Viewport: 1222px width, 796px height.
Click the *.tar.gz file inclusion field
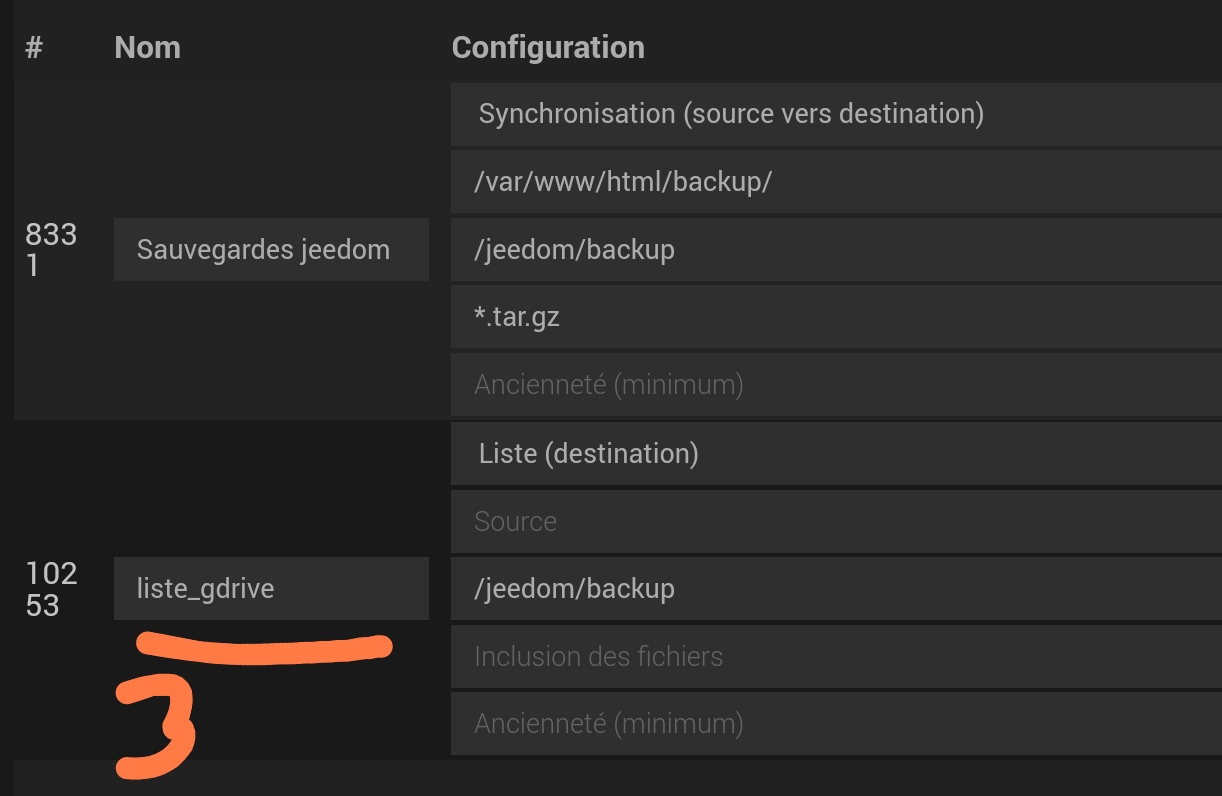click(x=836, y=317)
